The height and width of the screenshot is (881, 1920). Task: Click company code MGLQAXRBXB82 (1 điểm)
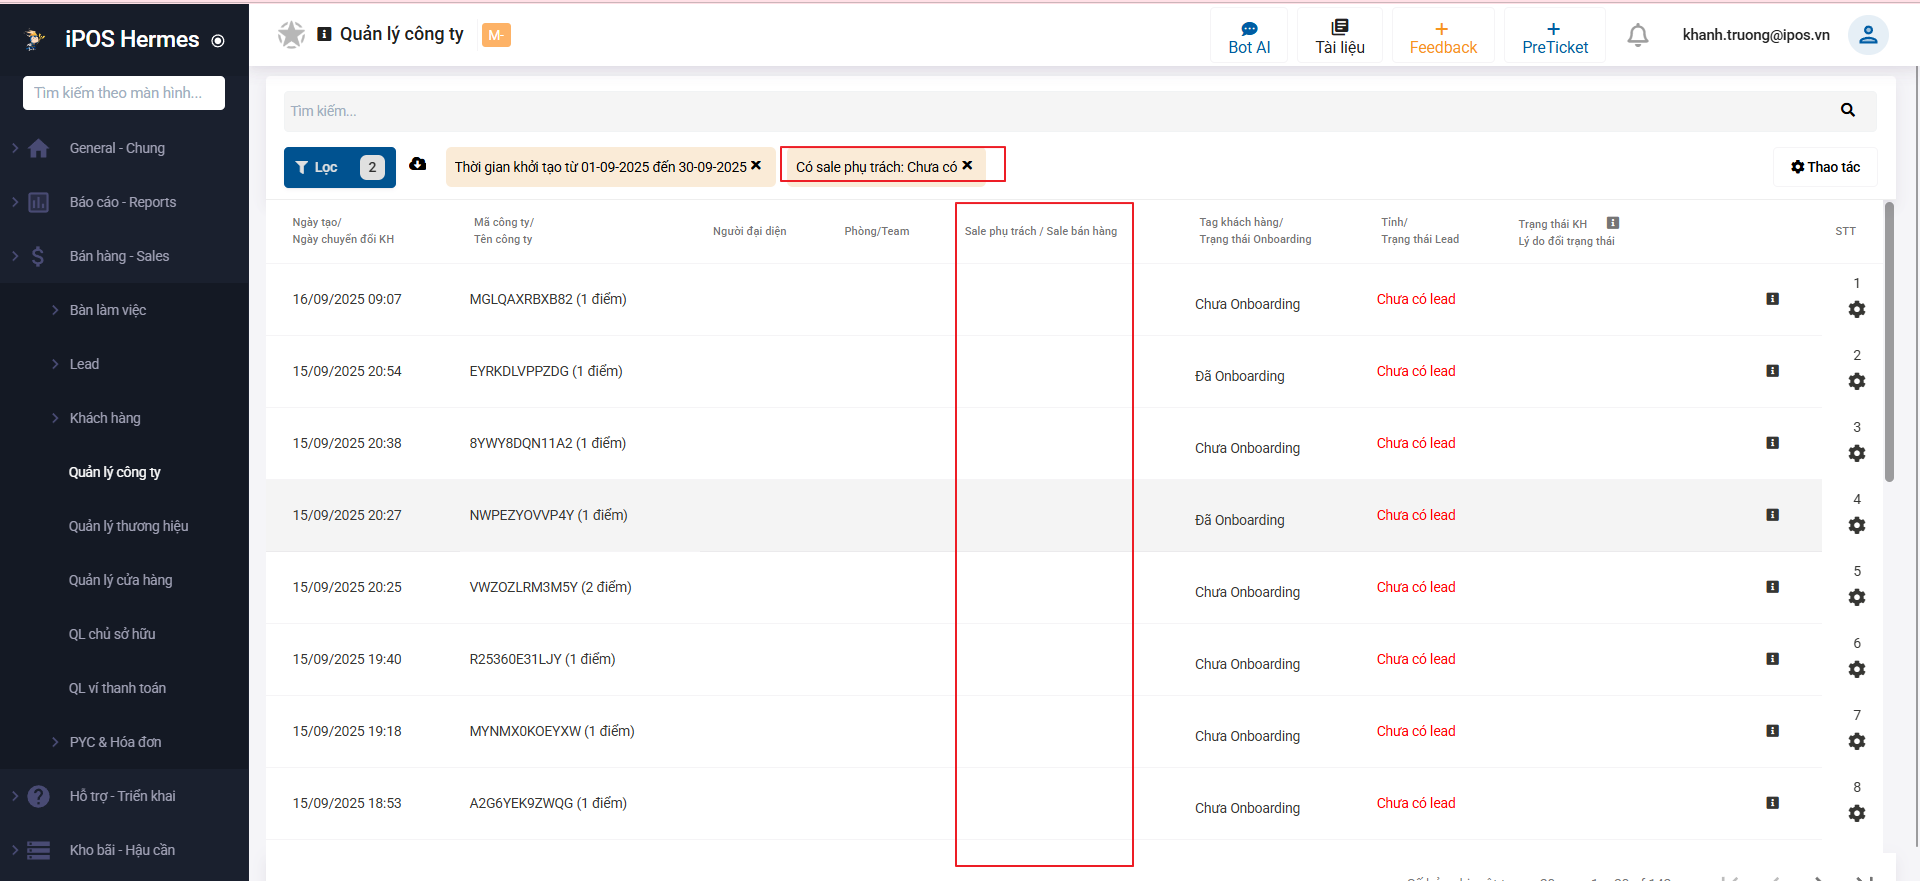(548, 299)
